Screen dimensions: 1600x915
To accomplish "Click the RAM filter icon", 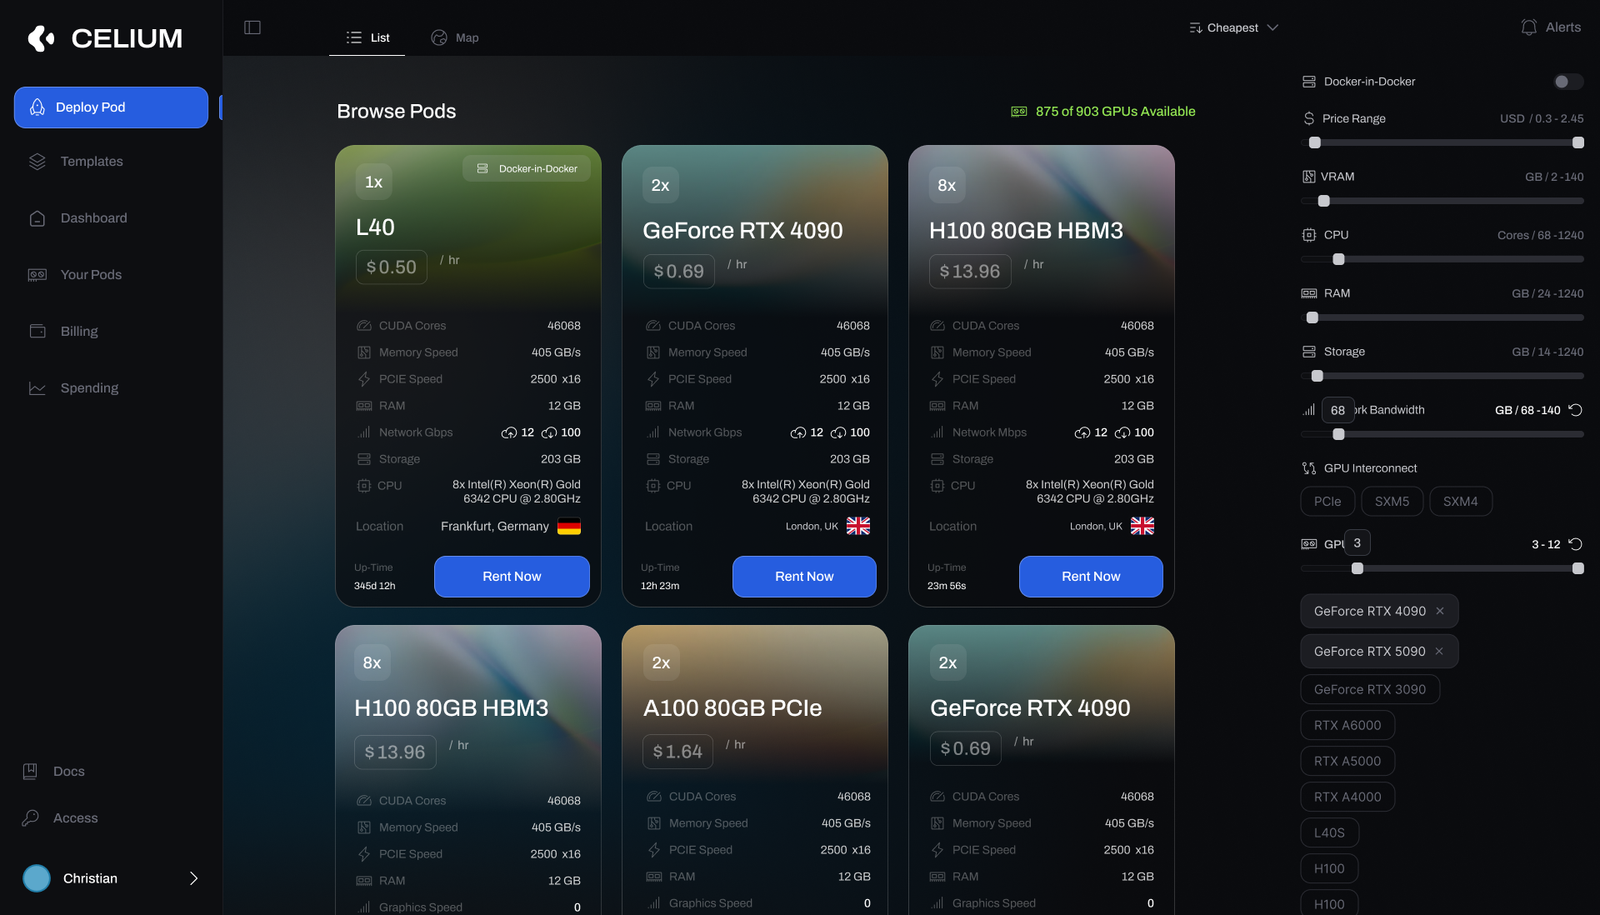I will tap(1309, 293).
